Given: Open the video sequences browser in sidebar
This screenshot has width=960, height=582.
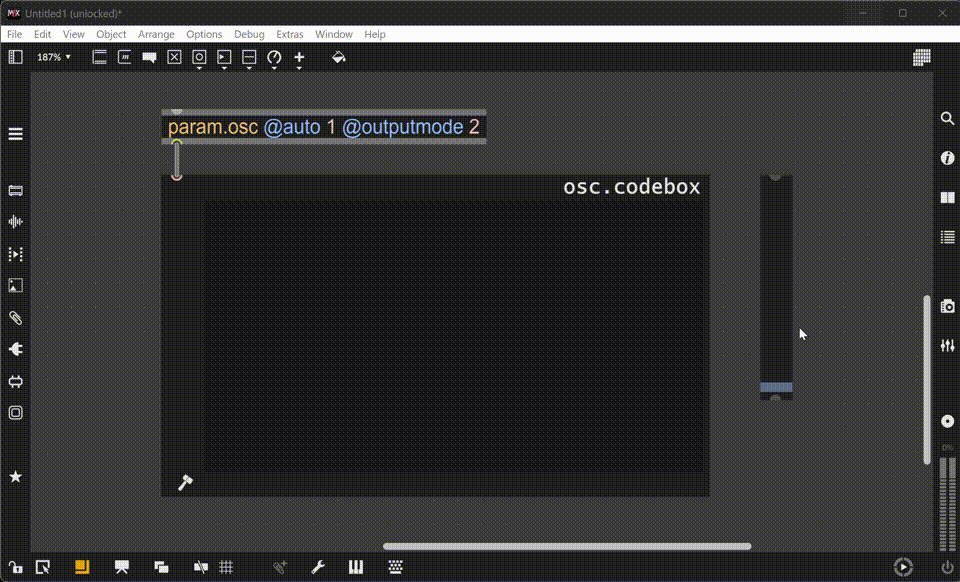Looking at the screenshot, I should tap(15, 254).
